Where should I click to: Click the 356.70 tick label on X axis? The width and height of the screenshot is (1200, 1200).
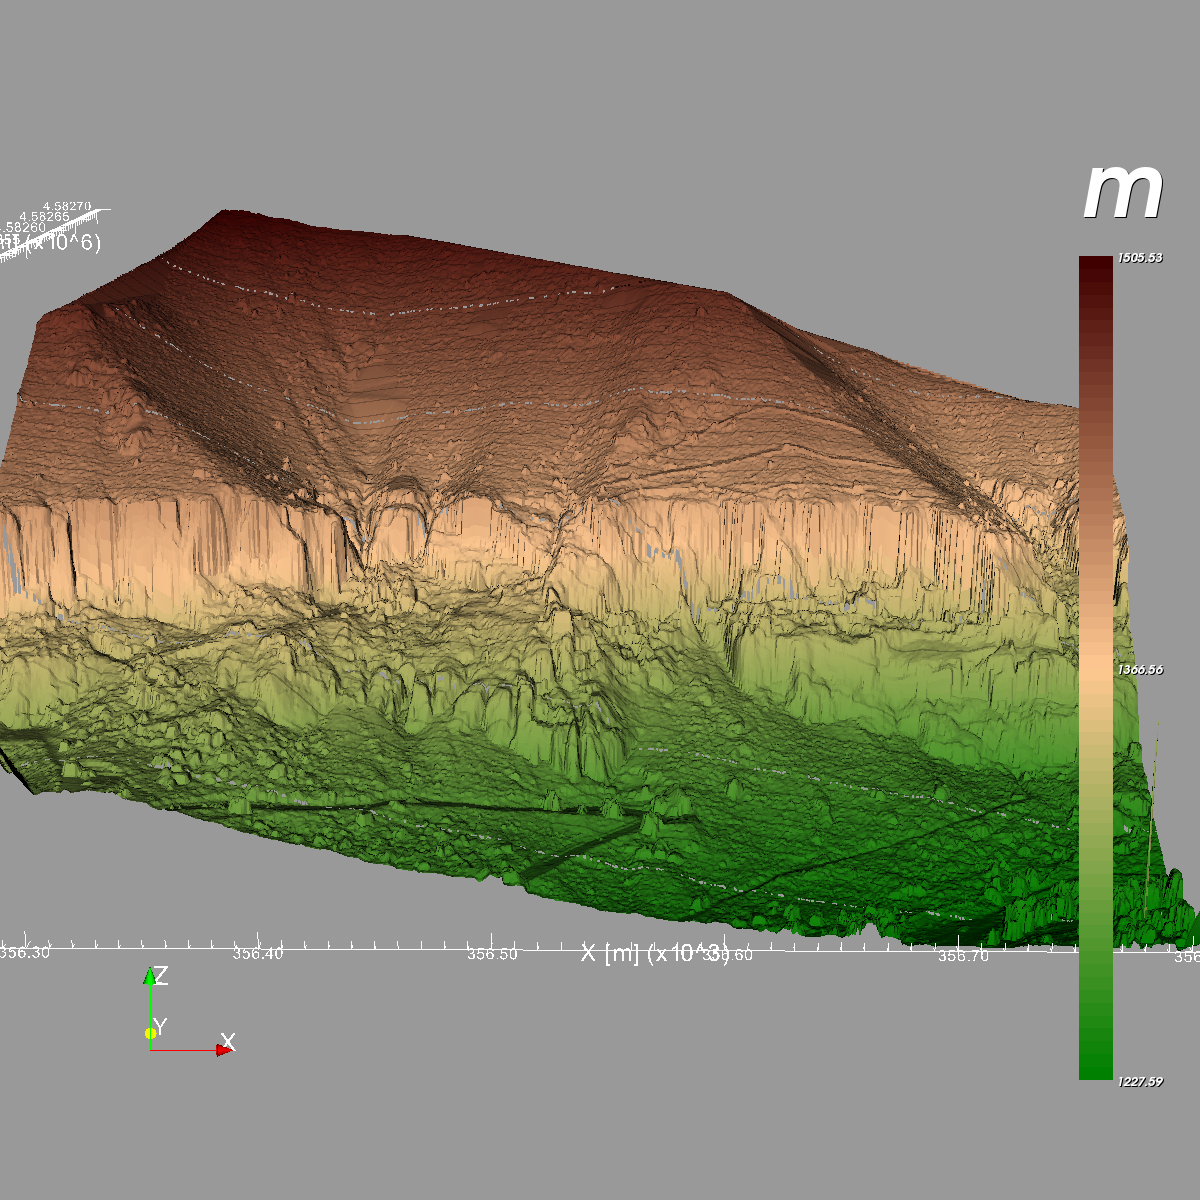(x=963, y=956)
